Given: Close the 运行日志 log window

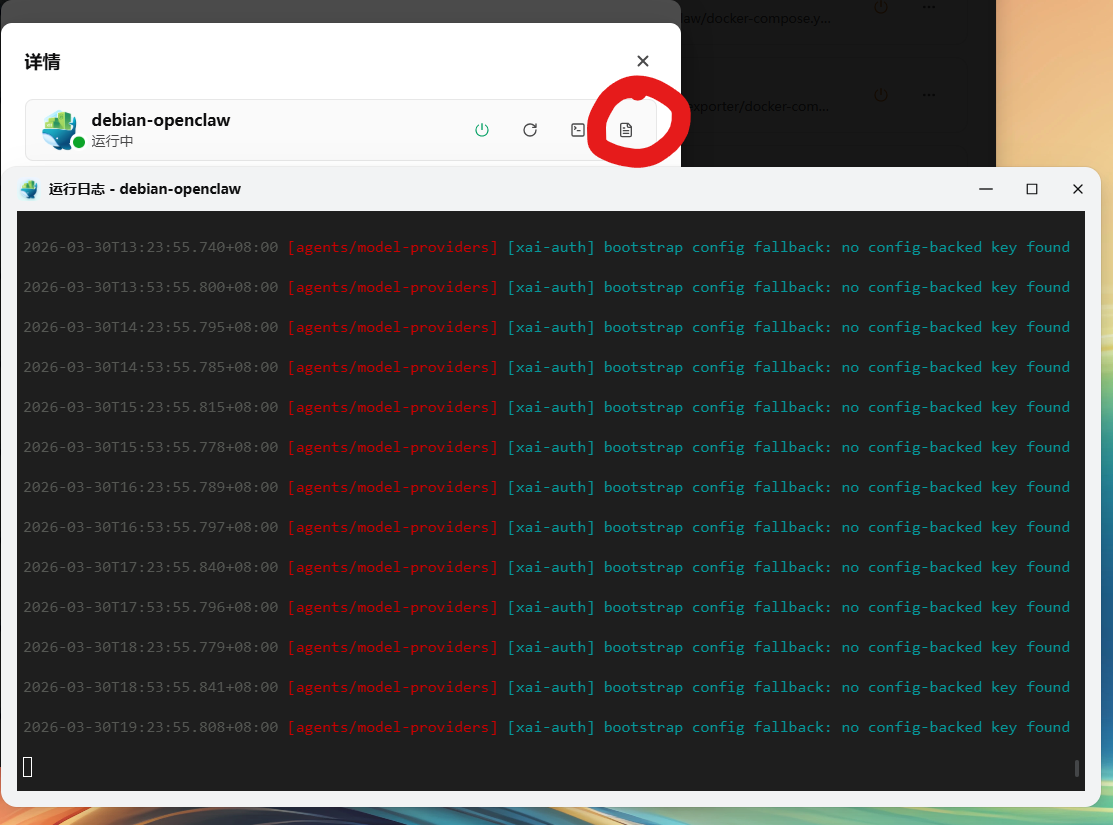Looking at the screenshot, I should (1078, 189).
